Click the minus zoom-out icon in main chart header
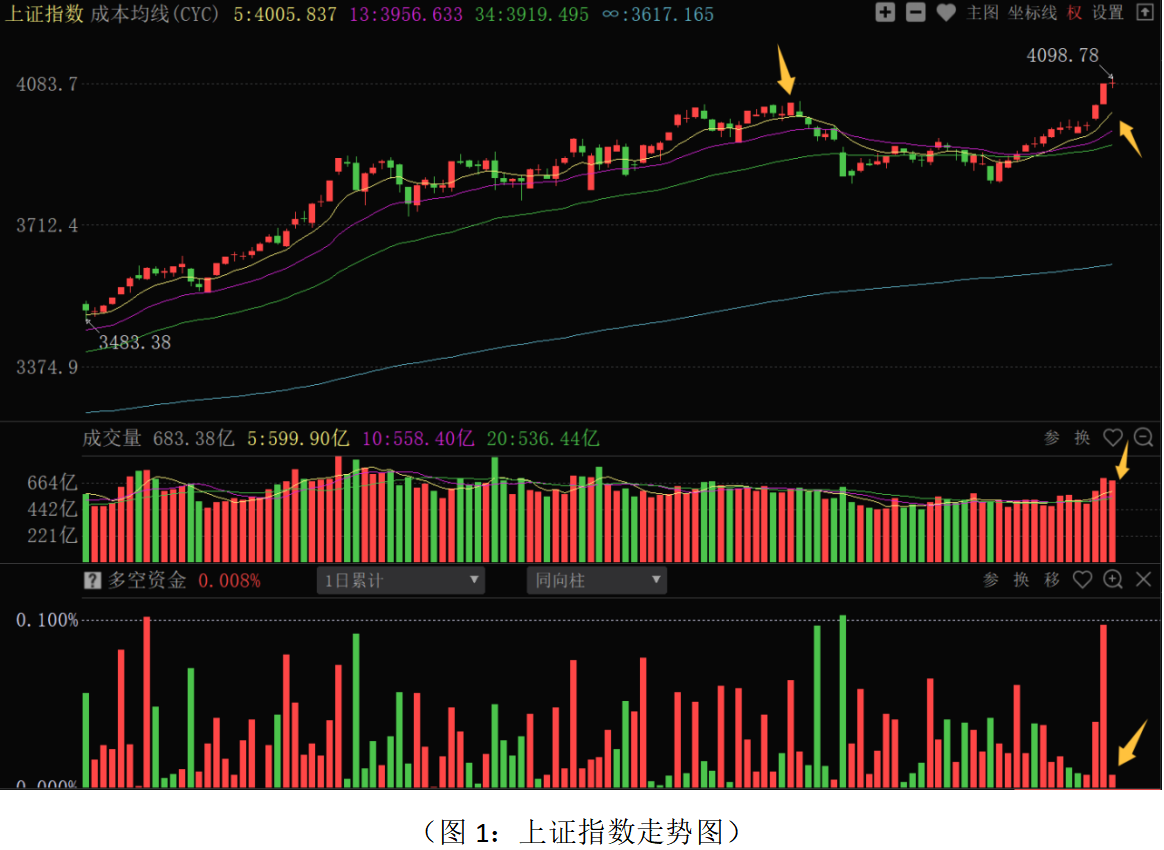Screen dimensions: 1164x850 915,13
